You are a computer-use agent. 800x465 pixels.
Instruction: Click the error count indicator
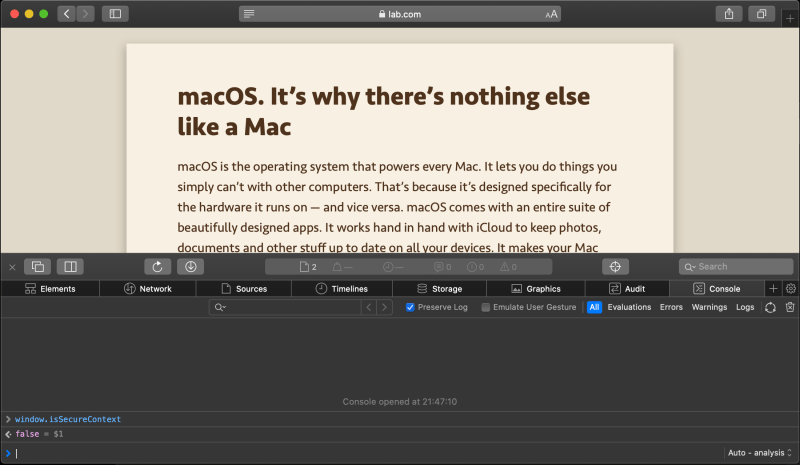[476, 266]
